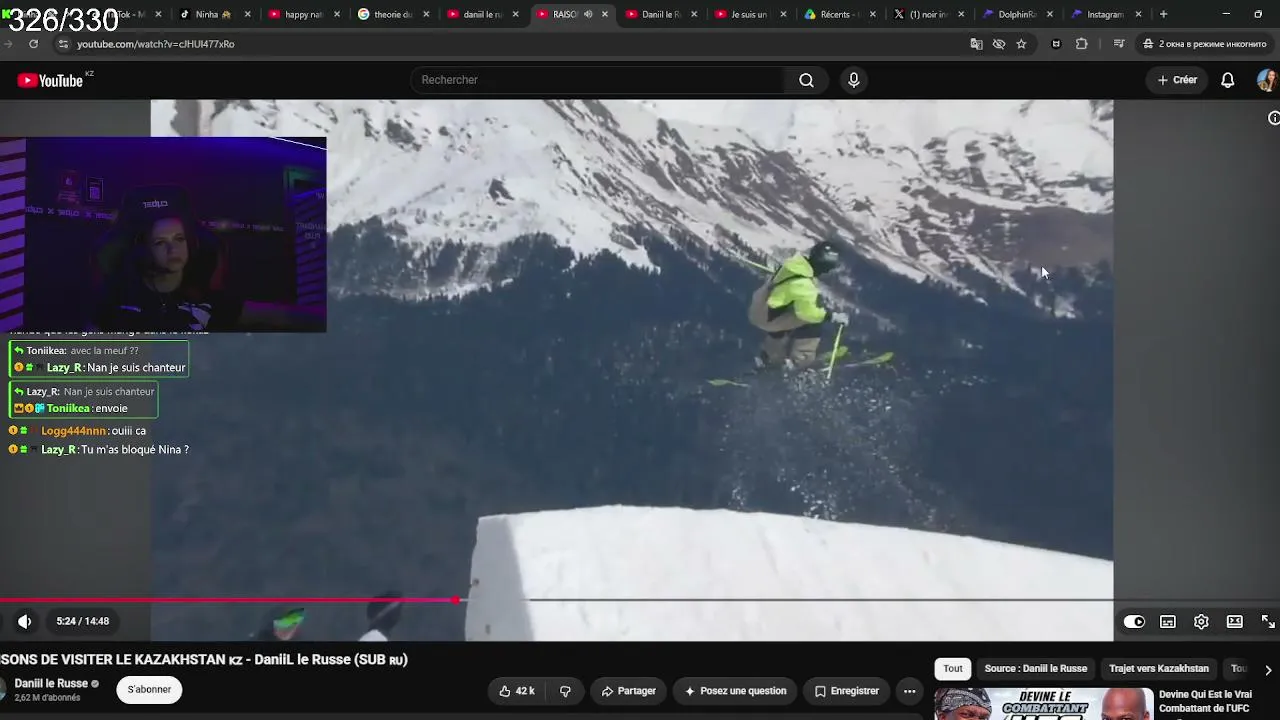Start voice search with the microphone
The height and width of the screenshot is (720, 1280).
pos(853,80)
